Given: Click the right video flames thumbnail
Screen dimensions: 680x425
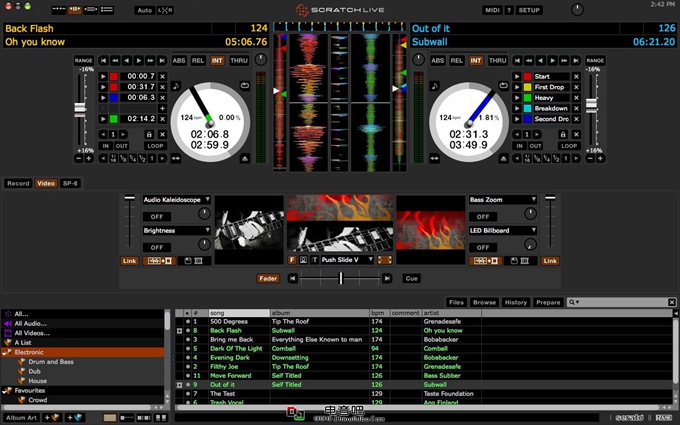Looking at the screenshot, I should pyautogui.click(x=431, y=230).
